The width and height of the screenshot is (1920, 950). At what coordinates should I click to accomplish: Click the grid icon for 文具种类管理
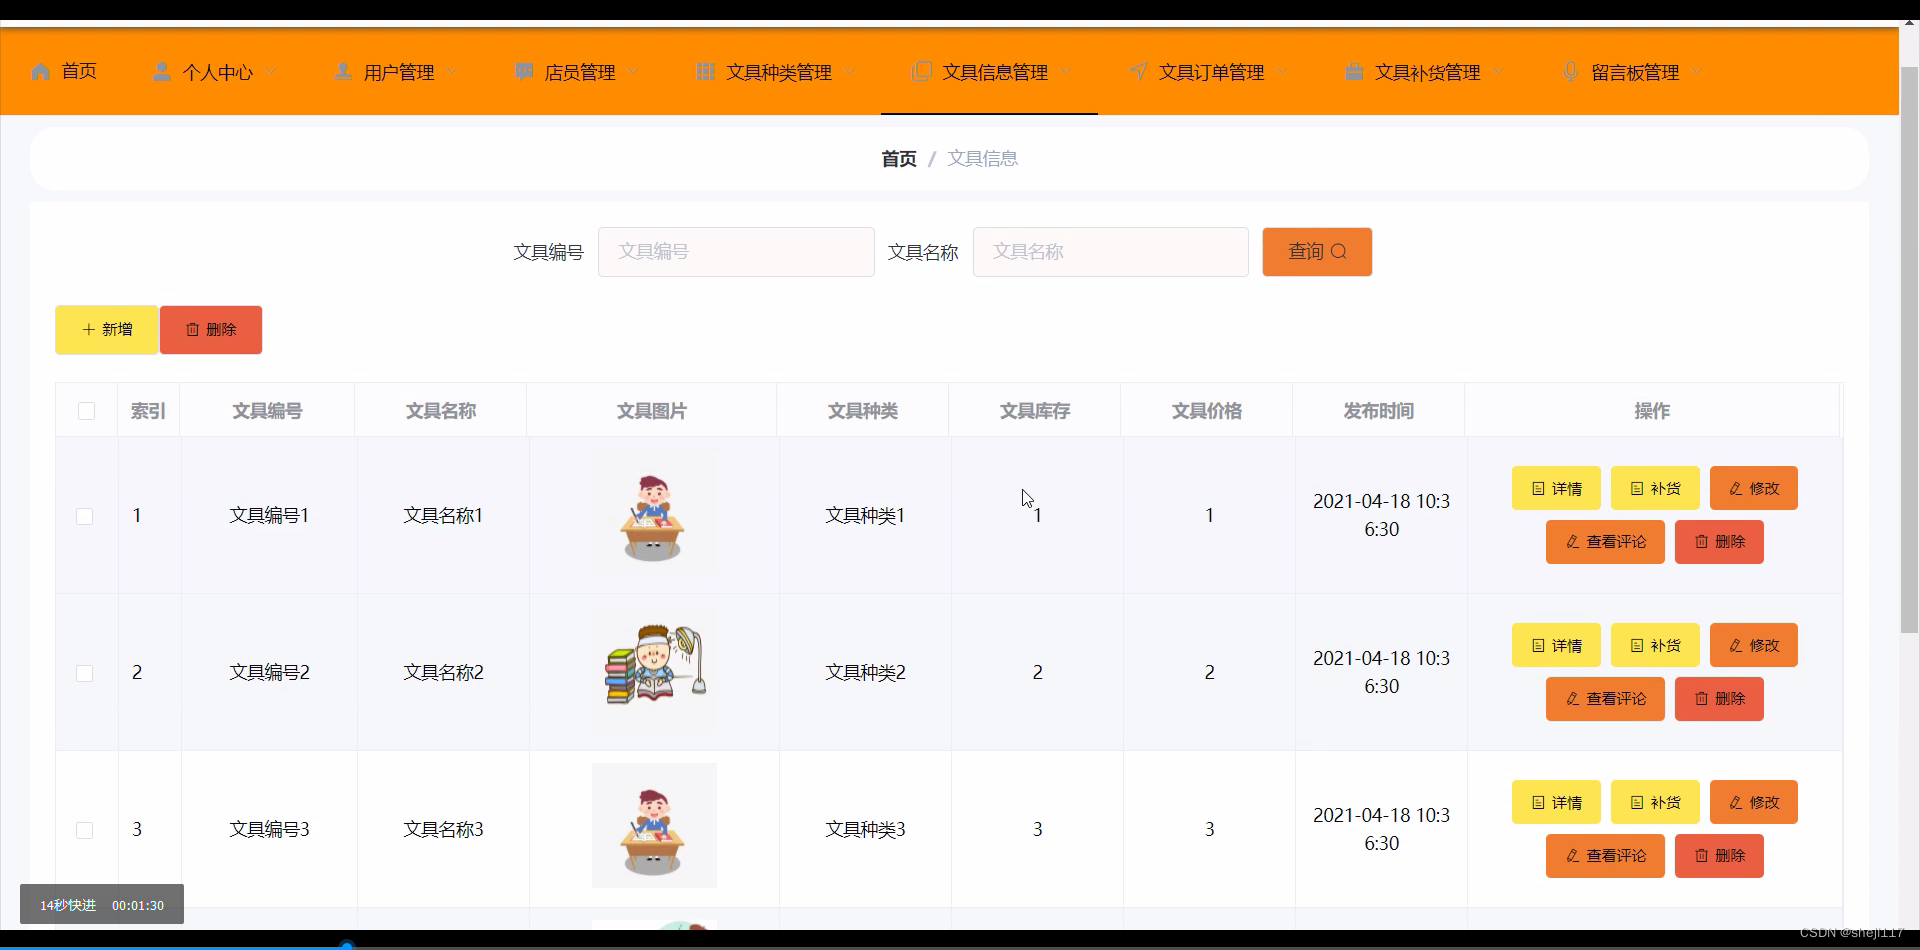point(705,71)
